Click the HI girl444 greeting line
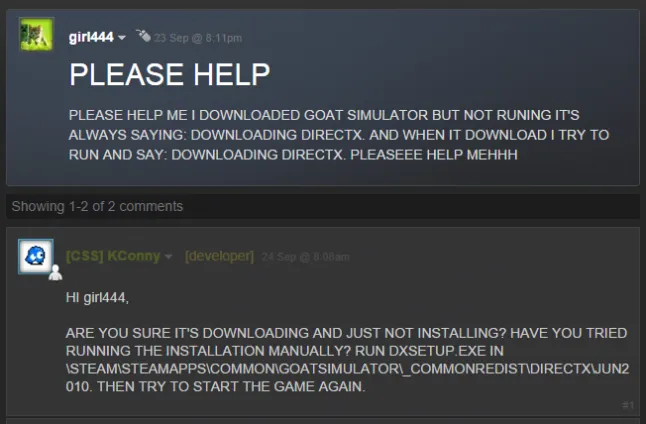 pos(97,297)
